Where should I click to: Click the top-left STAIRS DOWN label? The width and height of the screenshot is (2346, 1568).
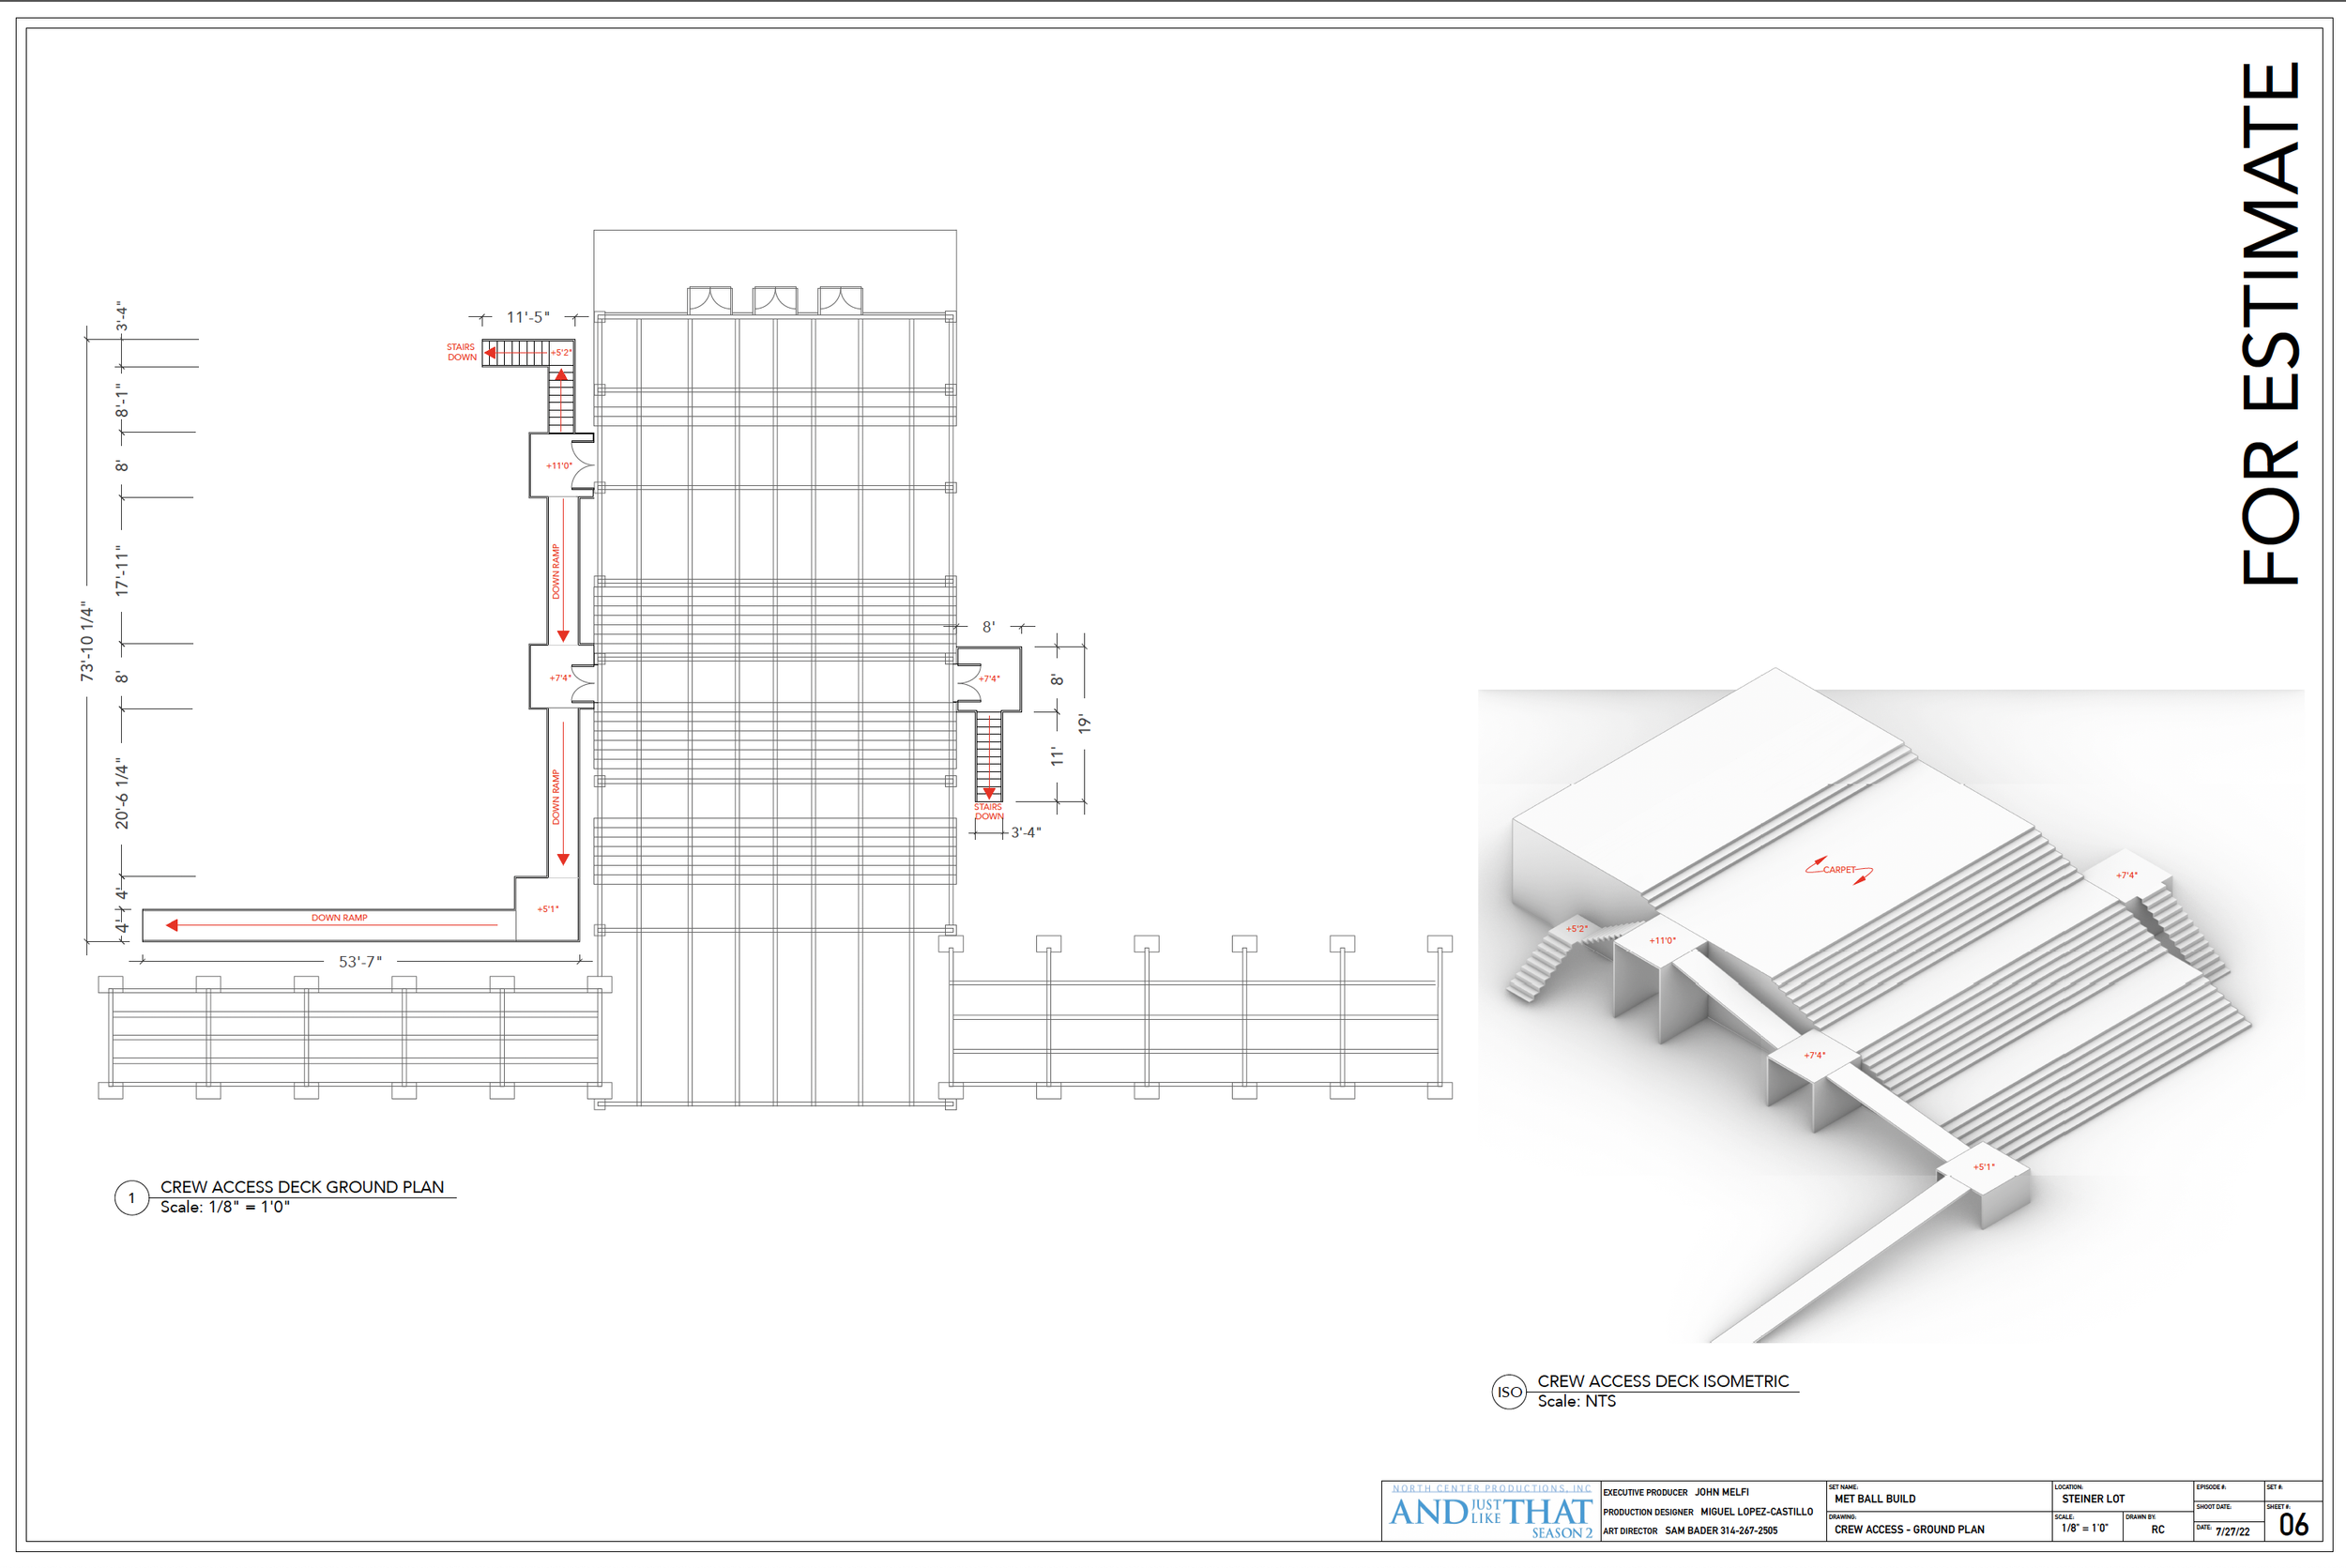(x=461, y=352)
